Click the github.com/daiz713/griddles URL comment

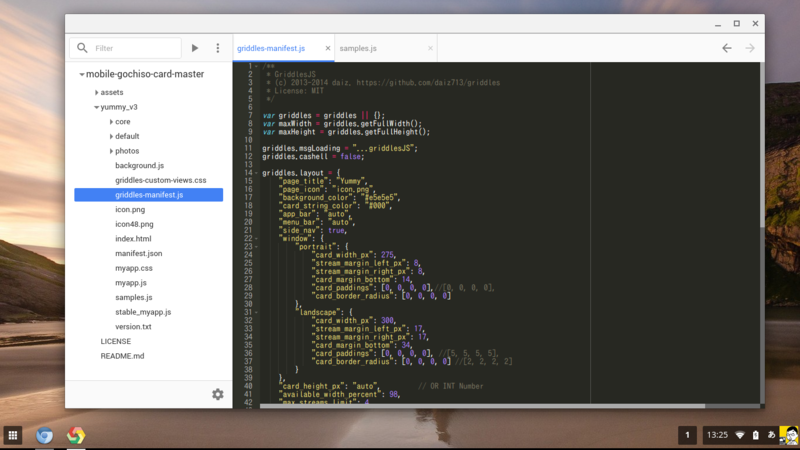tap(428, 83)
